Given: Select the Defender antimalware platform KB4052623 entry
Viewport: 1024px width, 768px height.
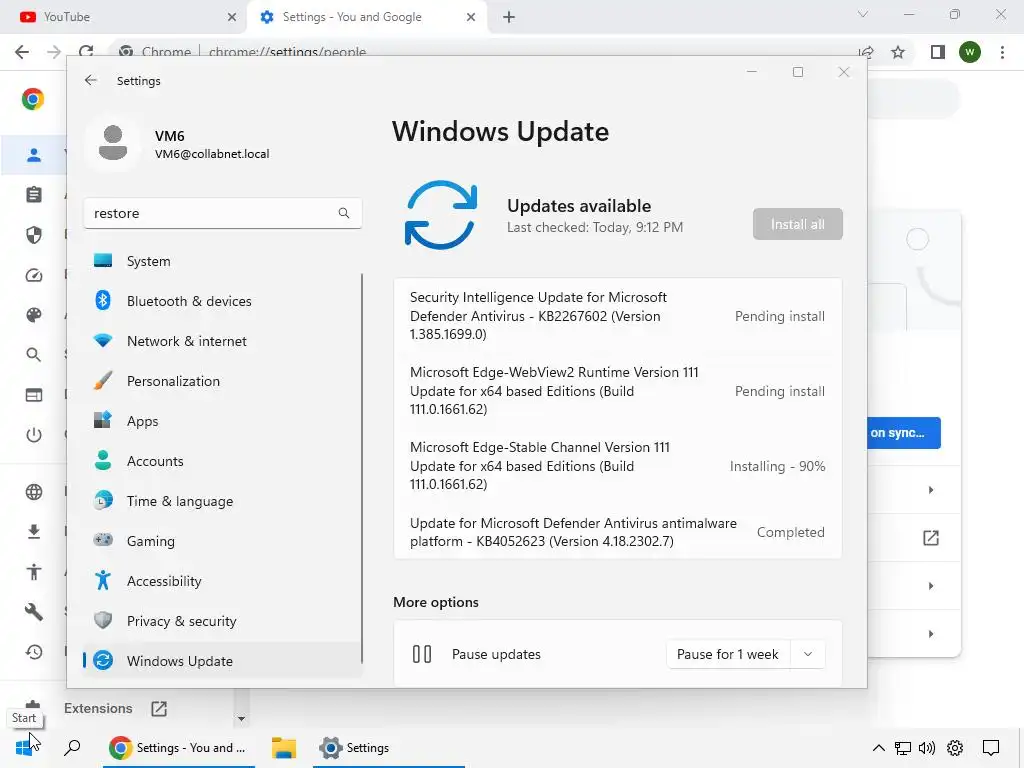Looking at the screenshot, I should click(x=618, y=532).
